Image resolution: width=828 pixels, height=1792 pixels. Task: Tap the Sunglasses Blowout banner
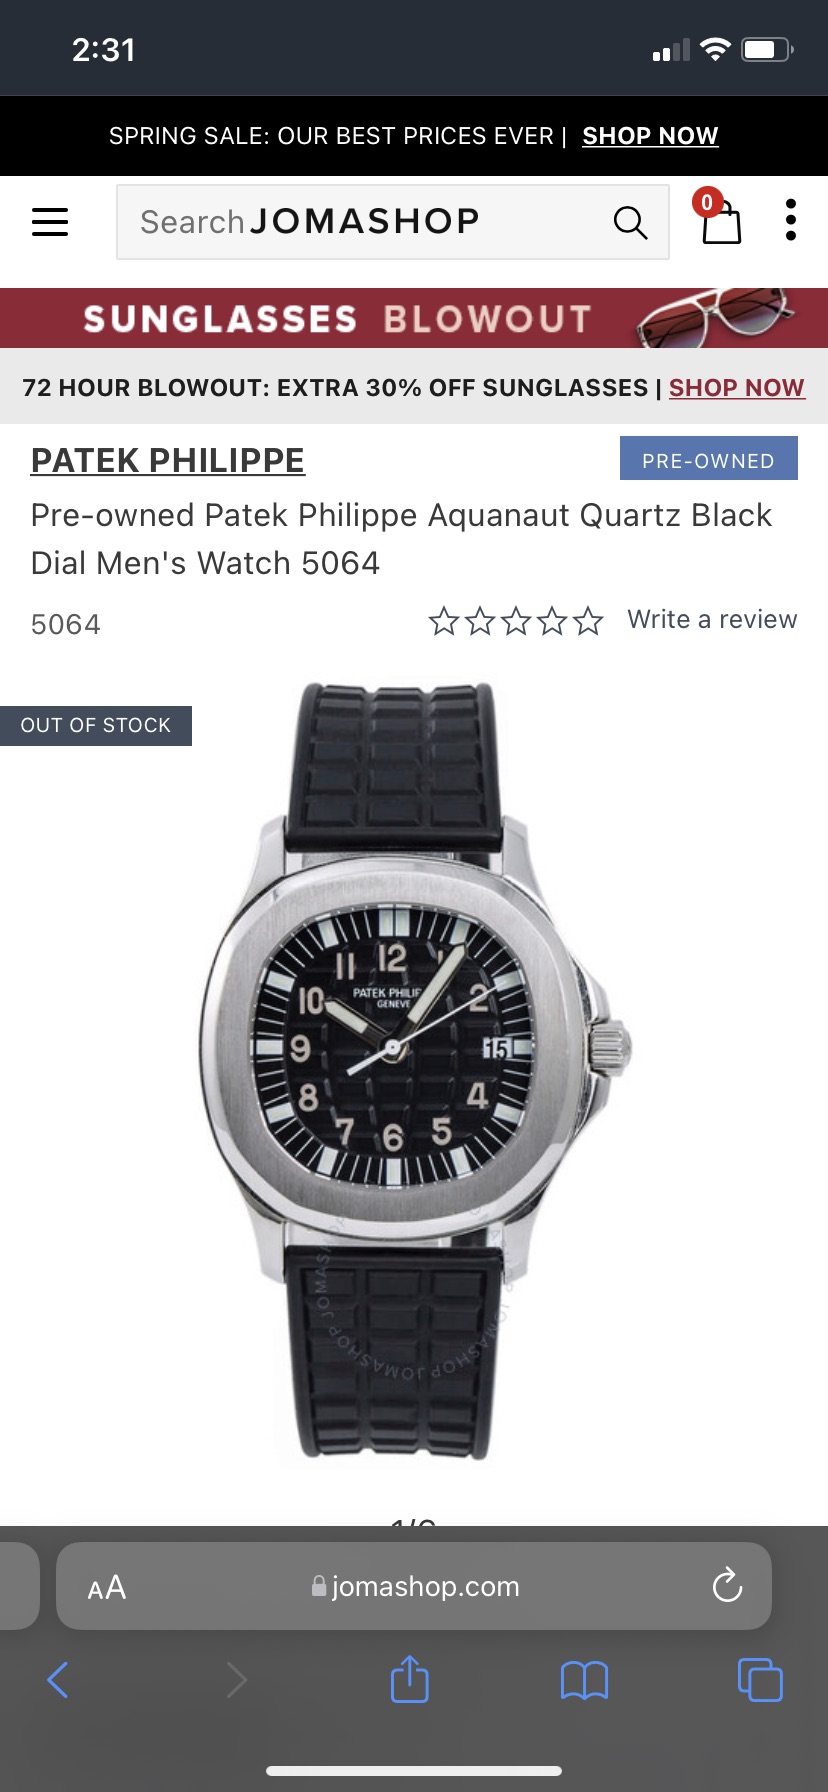(414, 318)
